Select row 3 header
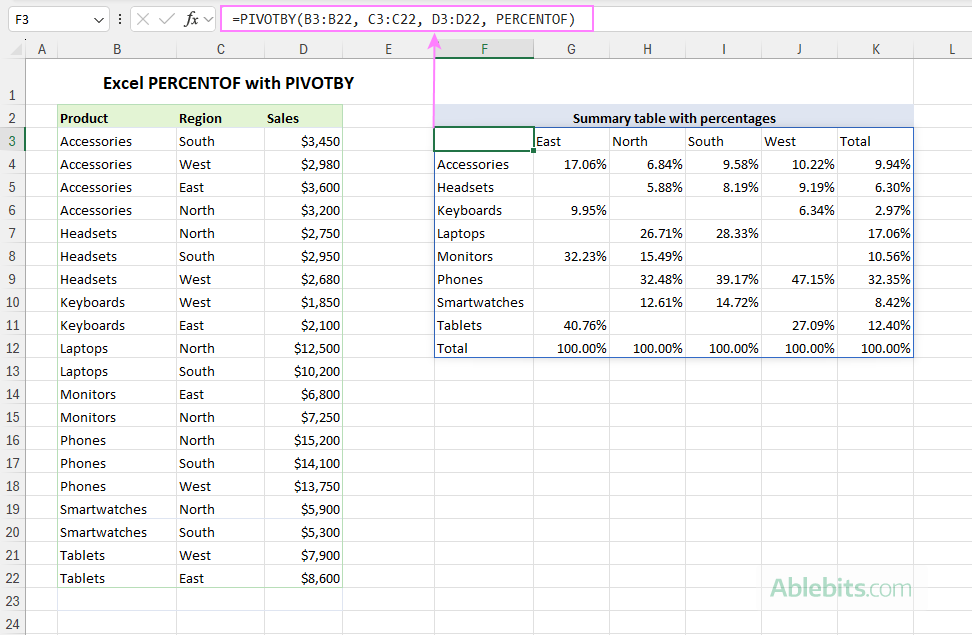This screenshot has width=972, height=635. coord(13,141)
